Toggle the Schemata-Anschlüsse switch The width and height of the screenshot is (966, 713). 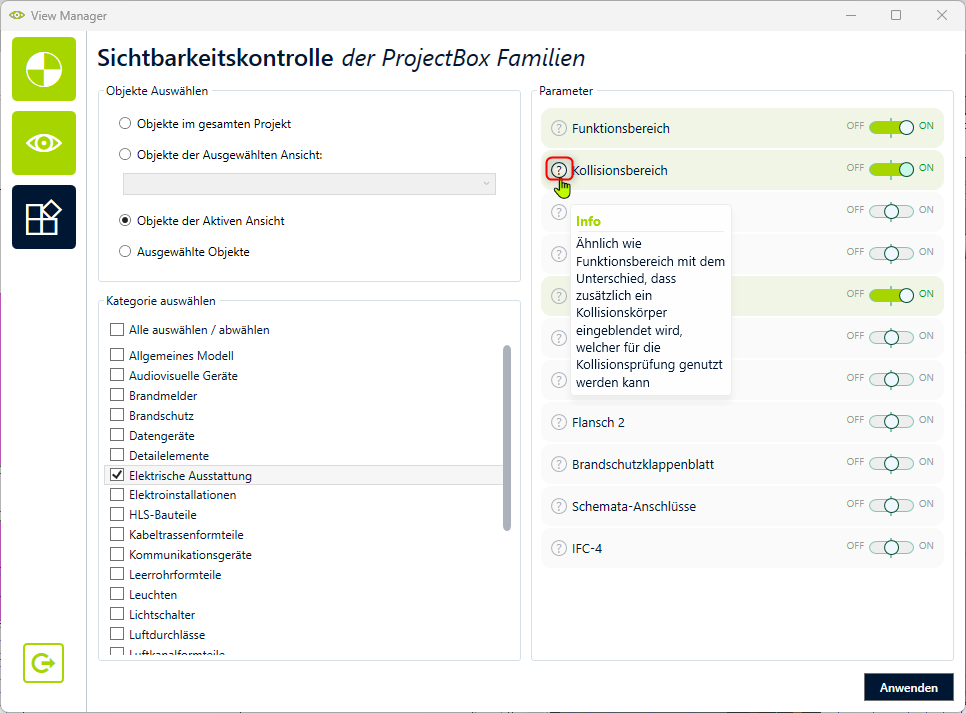pos(891,505)
